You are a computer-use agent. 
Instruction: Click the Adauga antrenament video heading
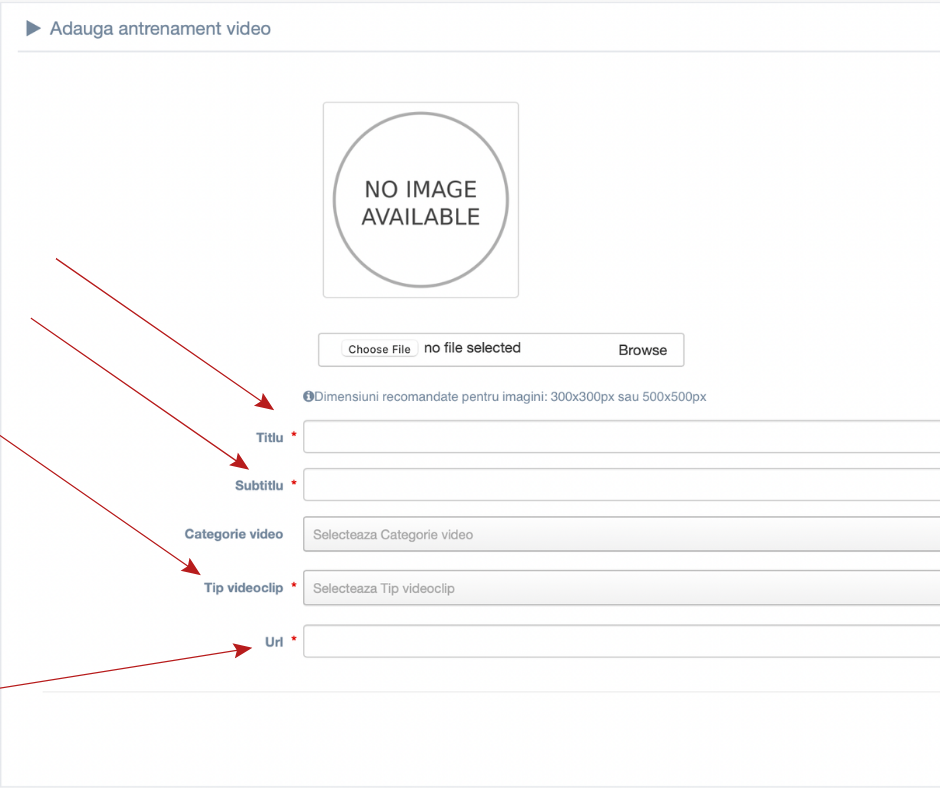160,29
